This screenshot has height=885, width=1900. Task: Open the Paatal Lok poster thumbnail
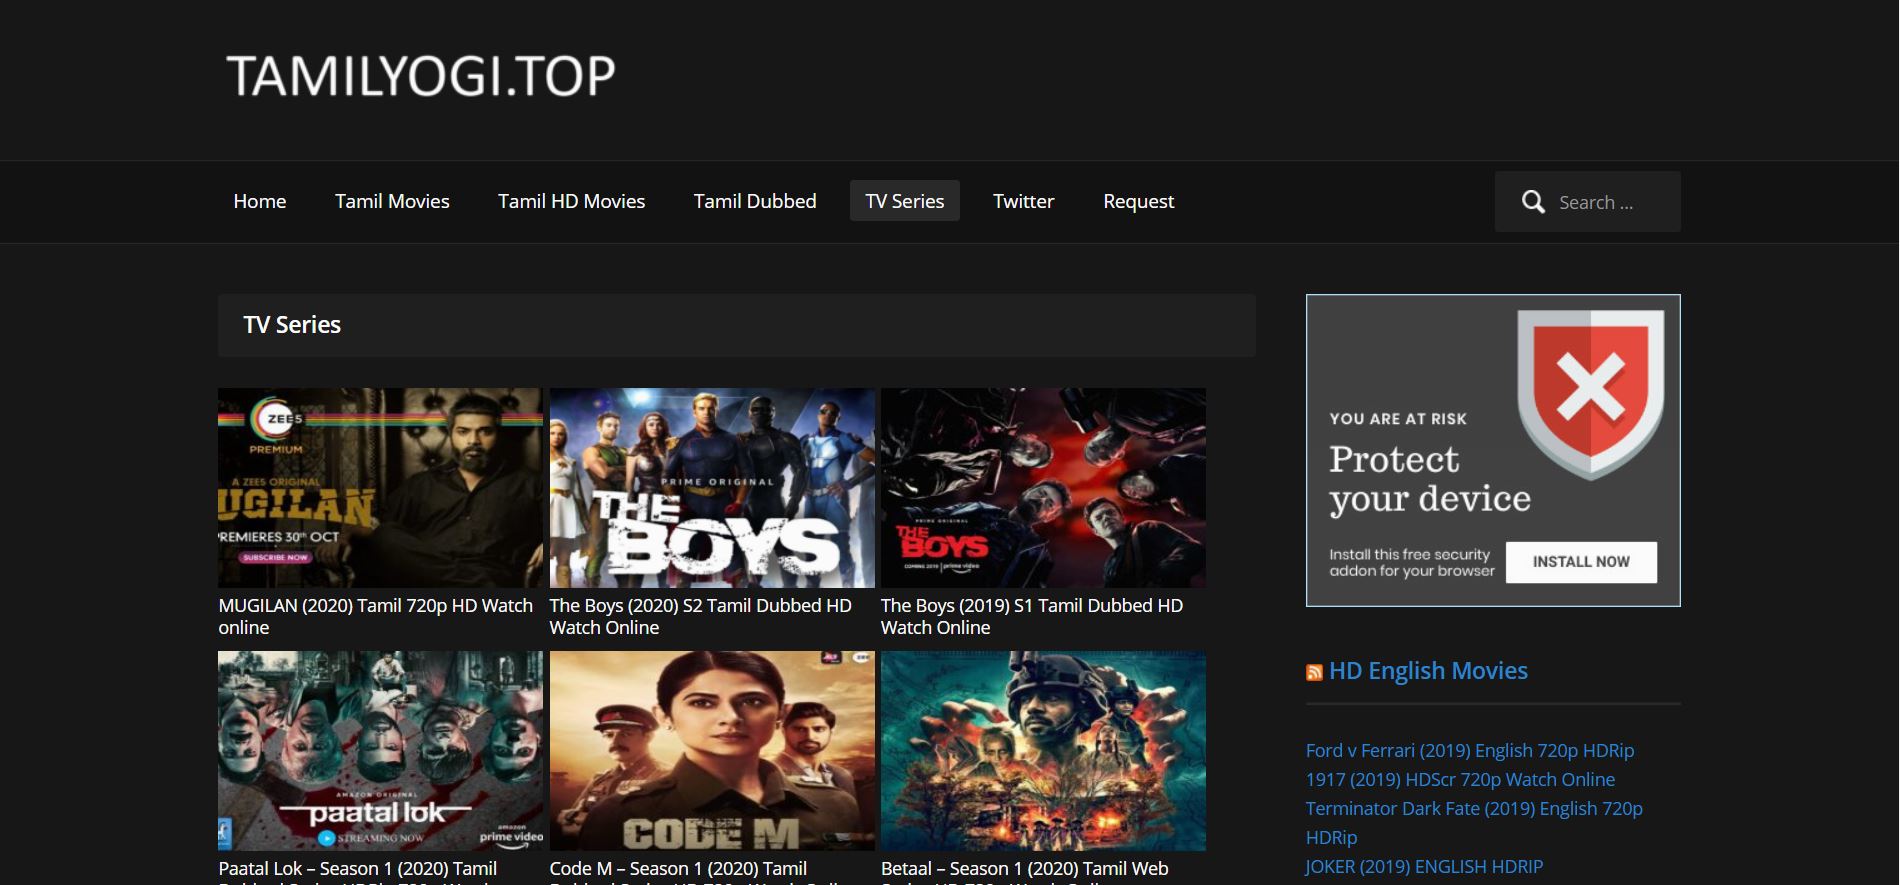(x=380, y=751)
